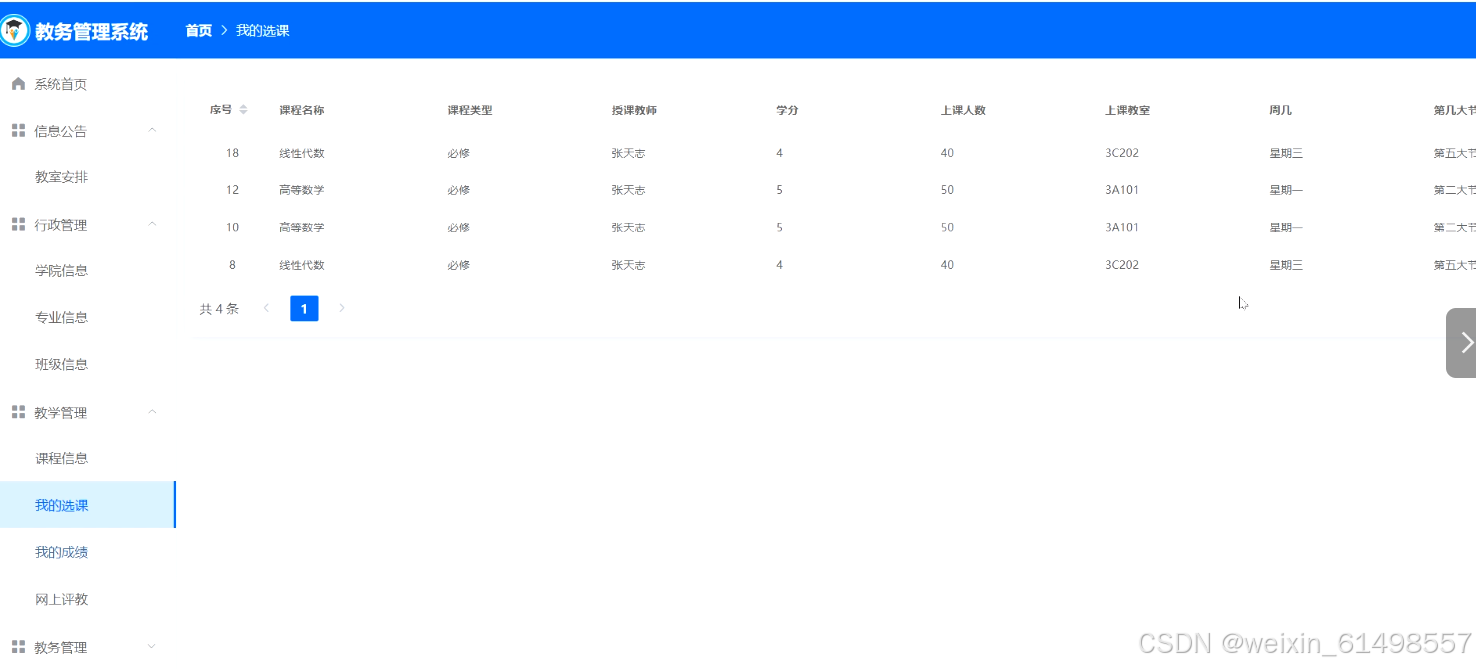Click the next page arrow
This screenshot has height=669, width=1476.
pyautogui.click(x=342, y=308)
